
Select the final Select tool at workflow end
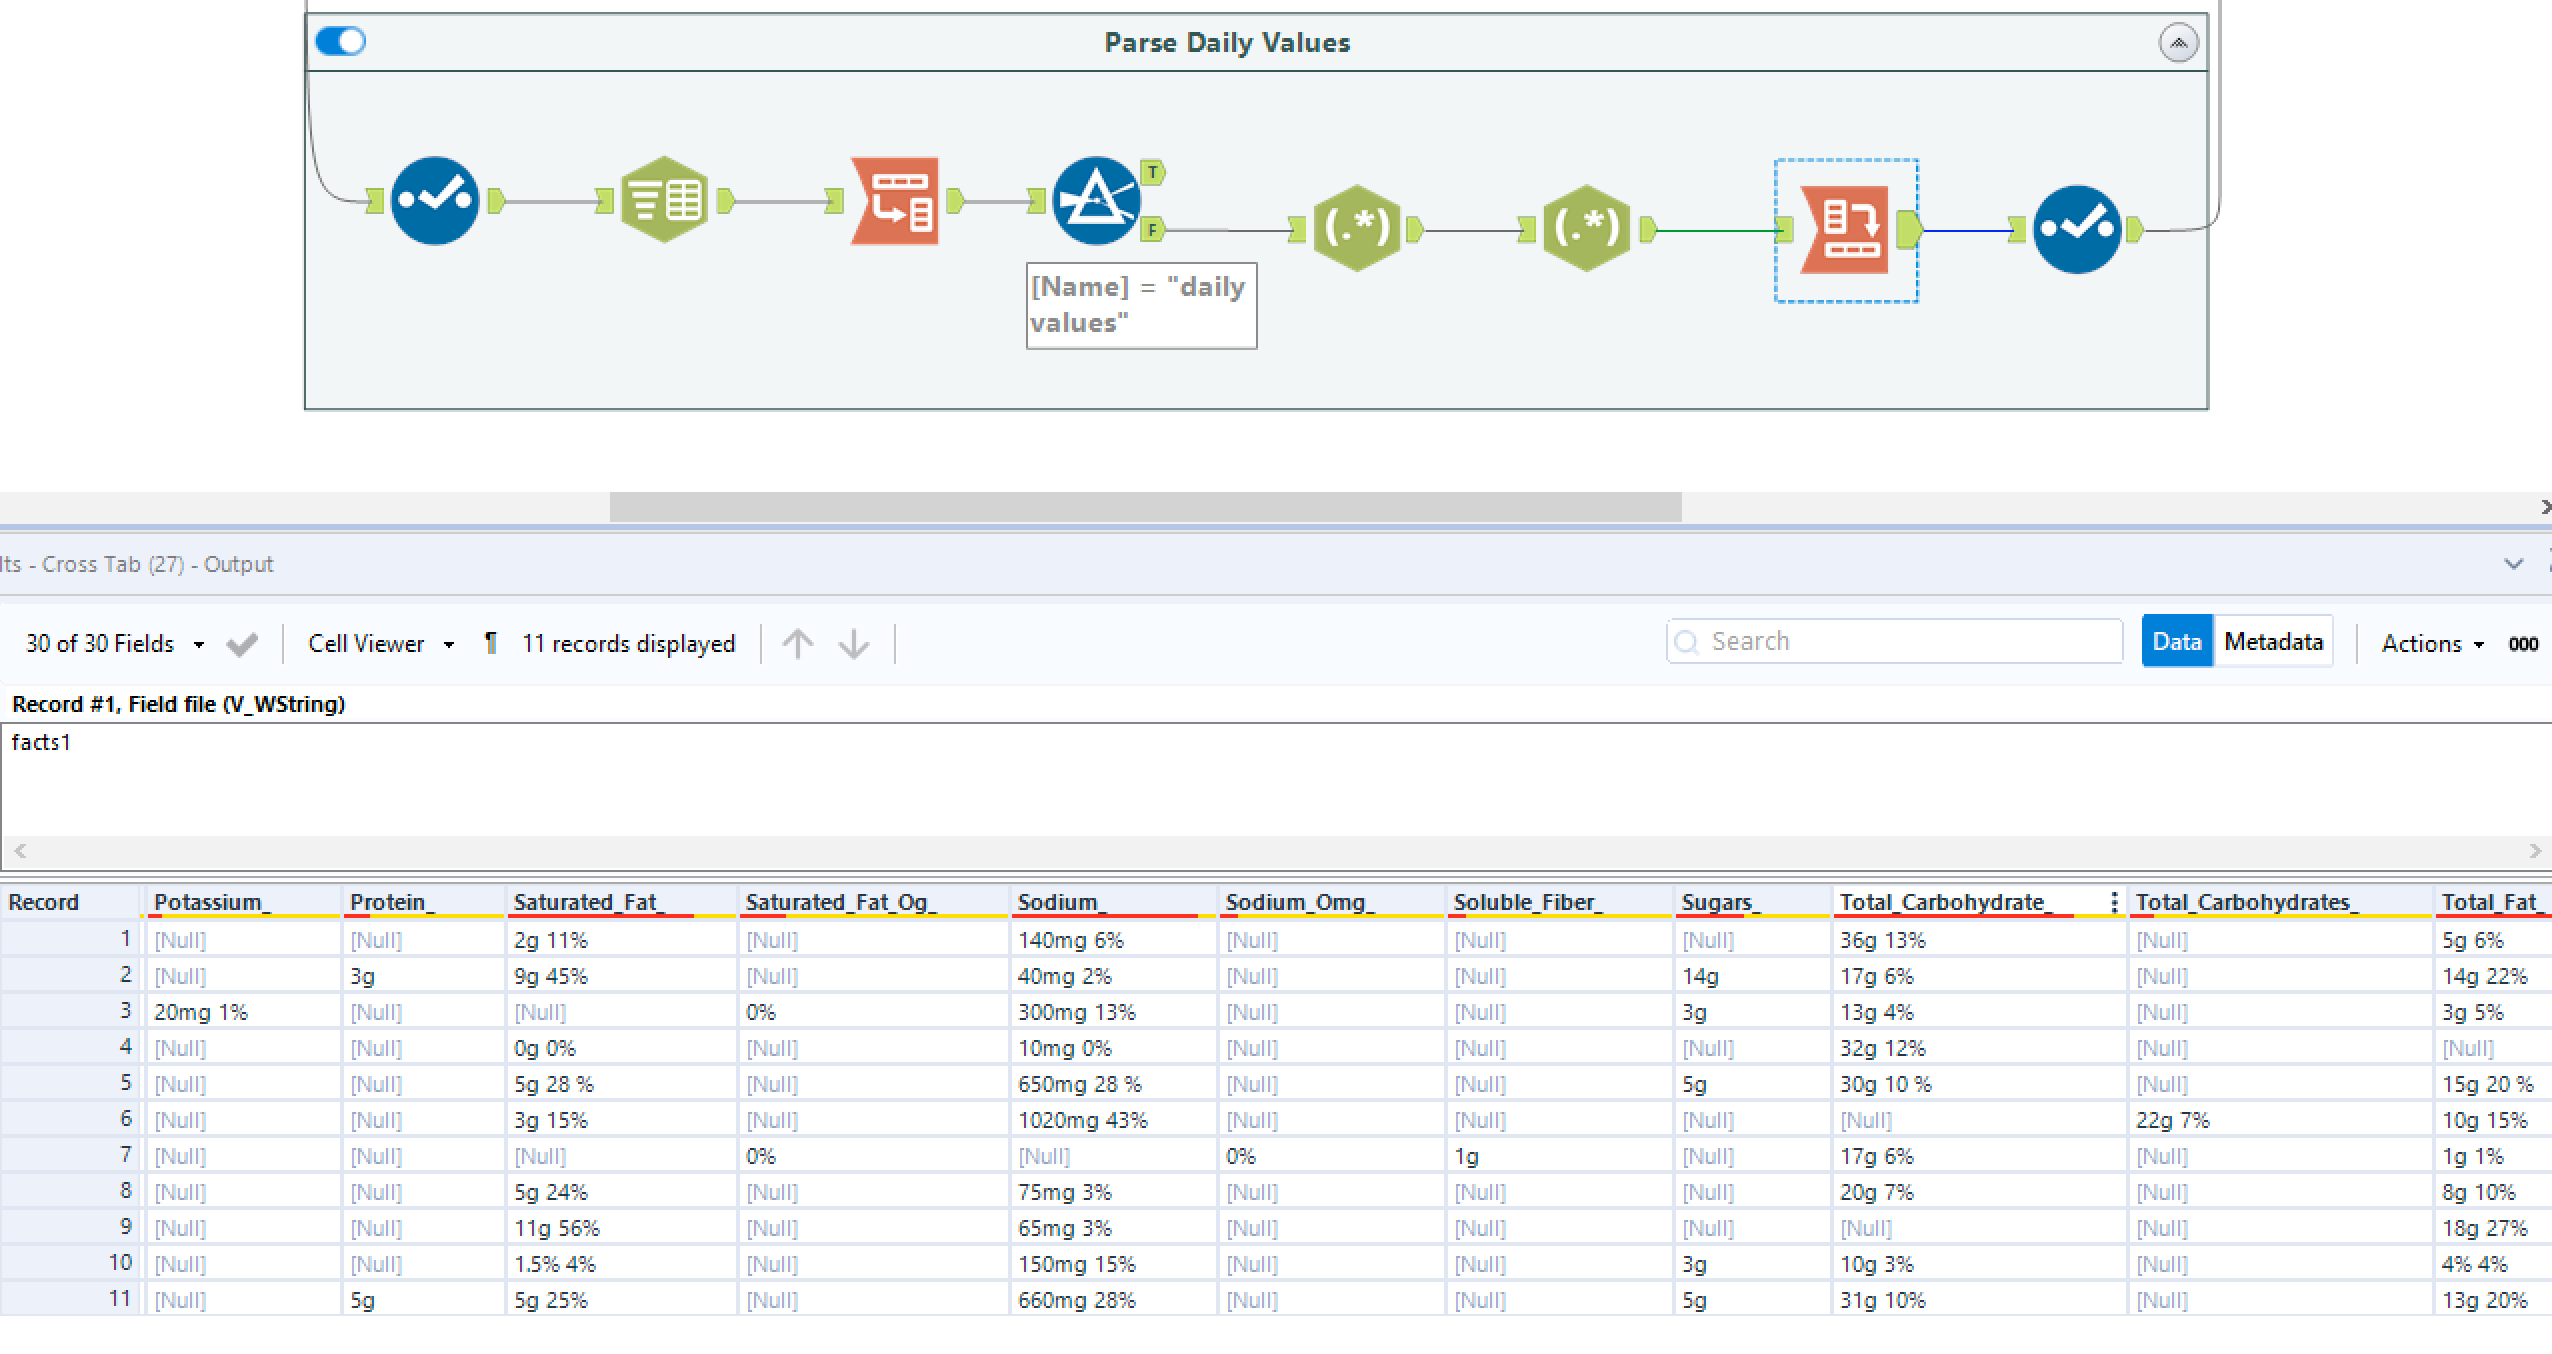[2077, 228]
